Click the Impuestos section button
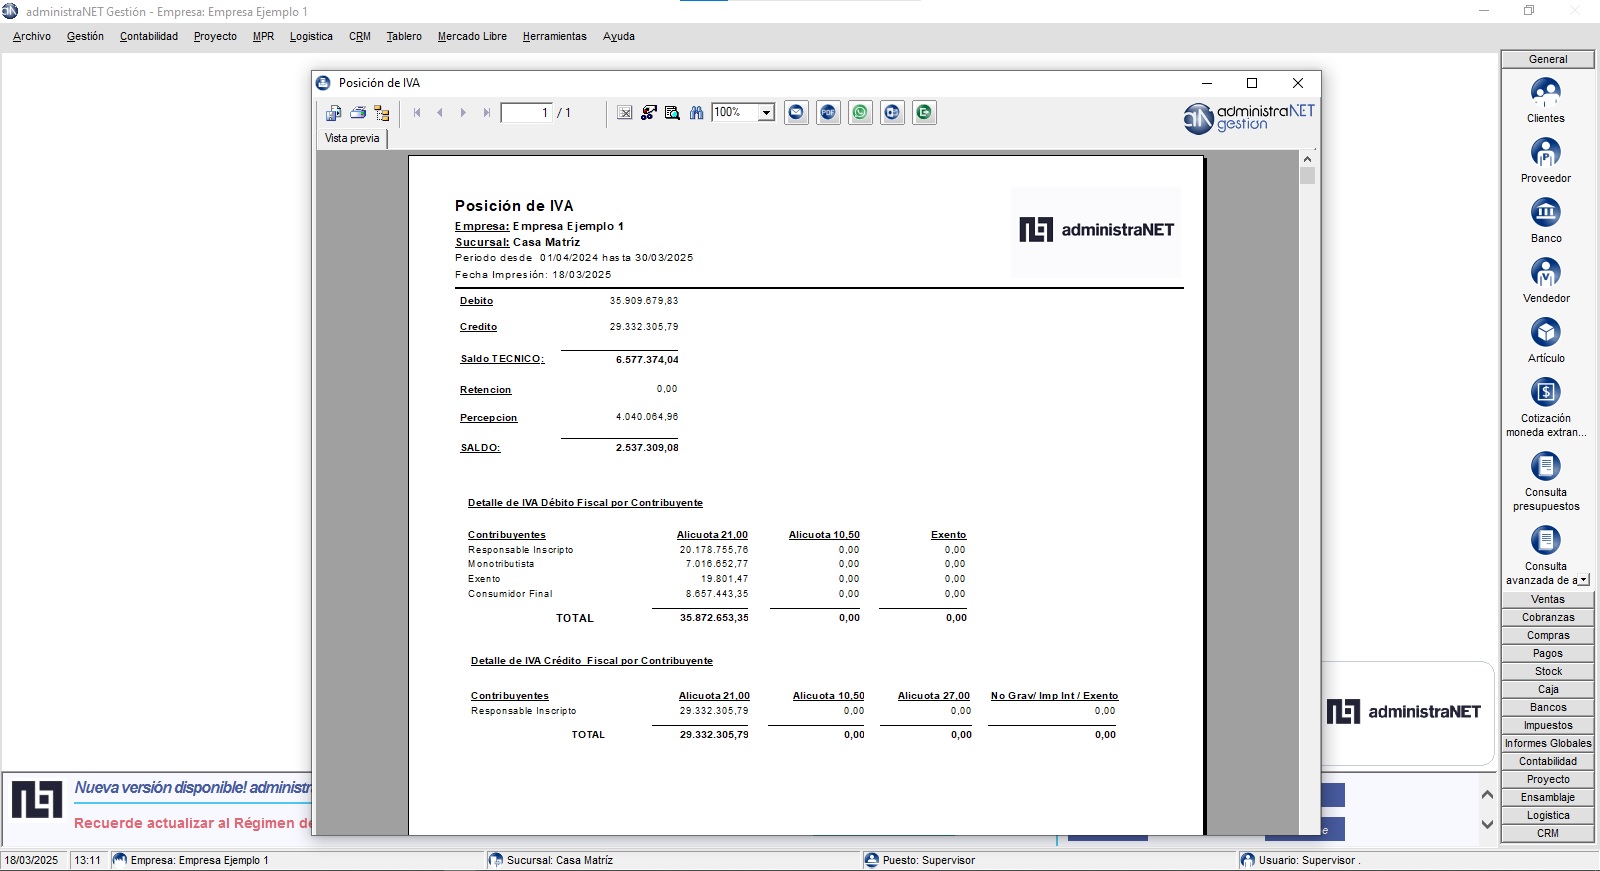This screenshot has height=871, width=1600. point(1548,725)
